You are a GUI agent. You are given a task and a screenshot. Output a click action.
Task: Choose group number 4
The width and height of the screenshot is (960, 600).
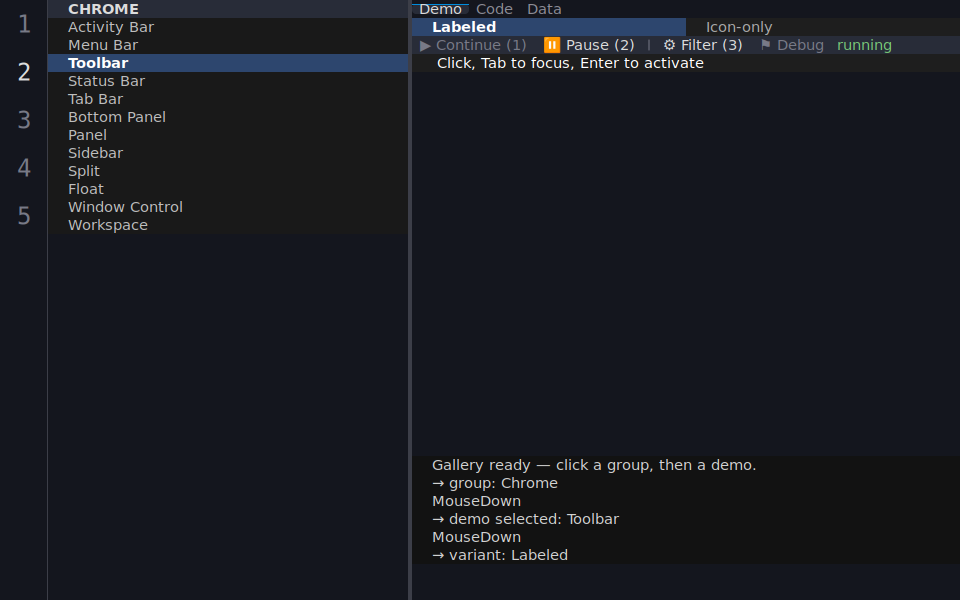24,167
